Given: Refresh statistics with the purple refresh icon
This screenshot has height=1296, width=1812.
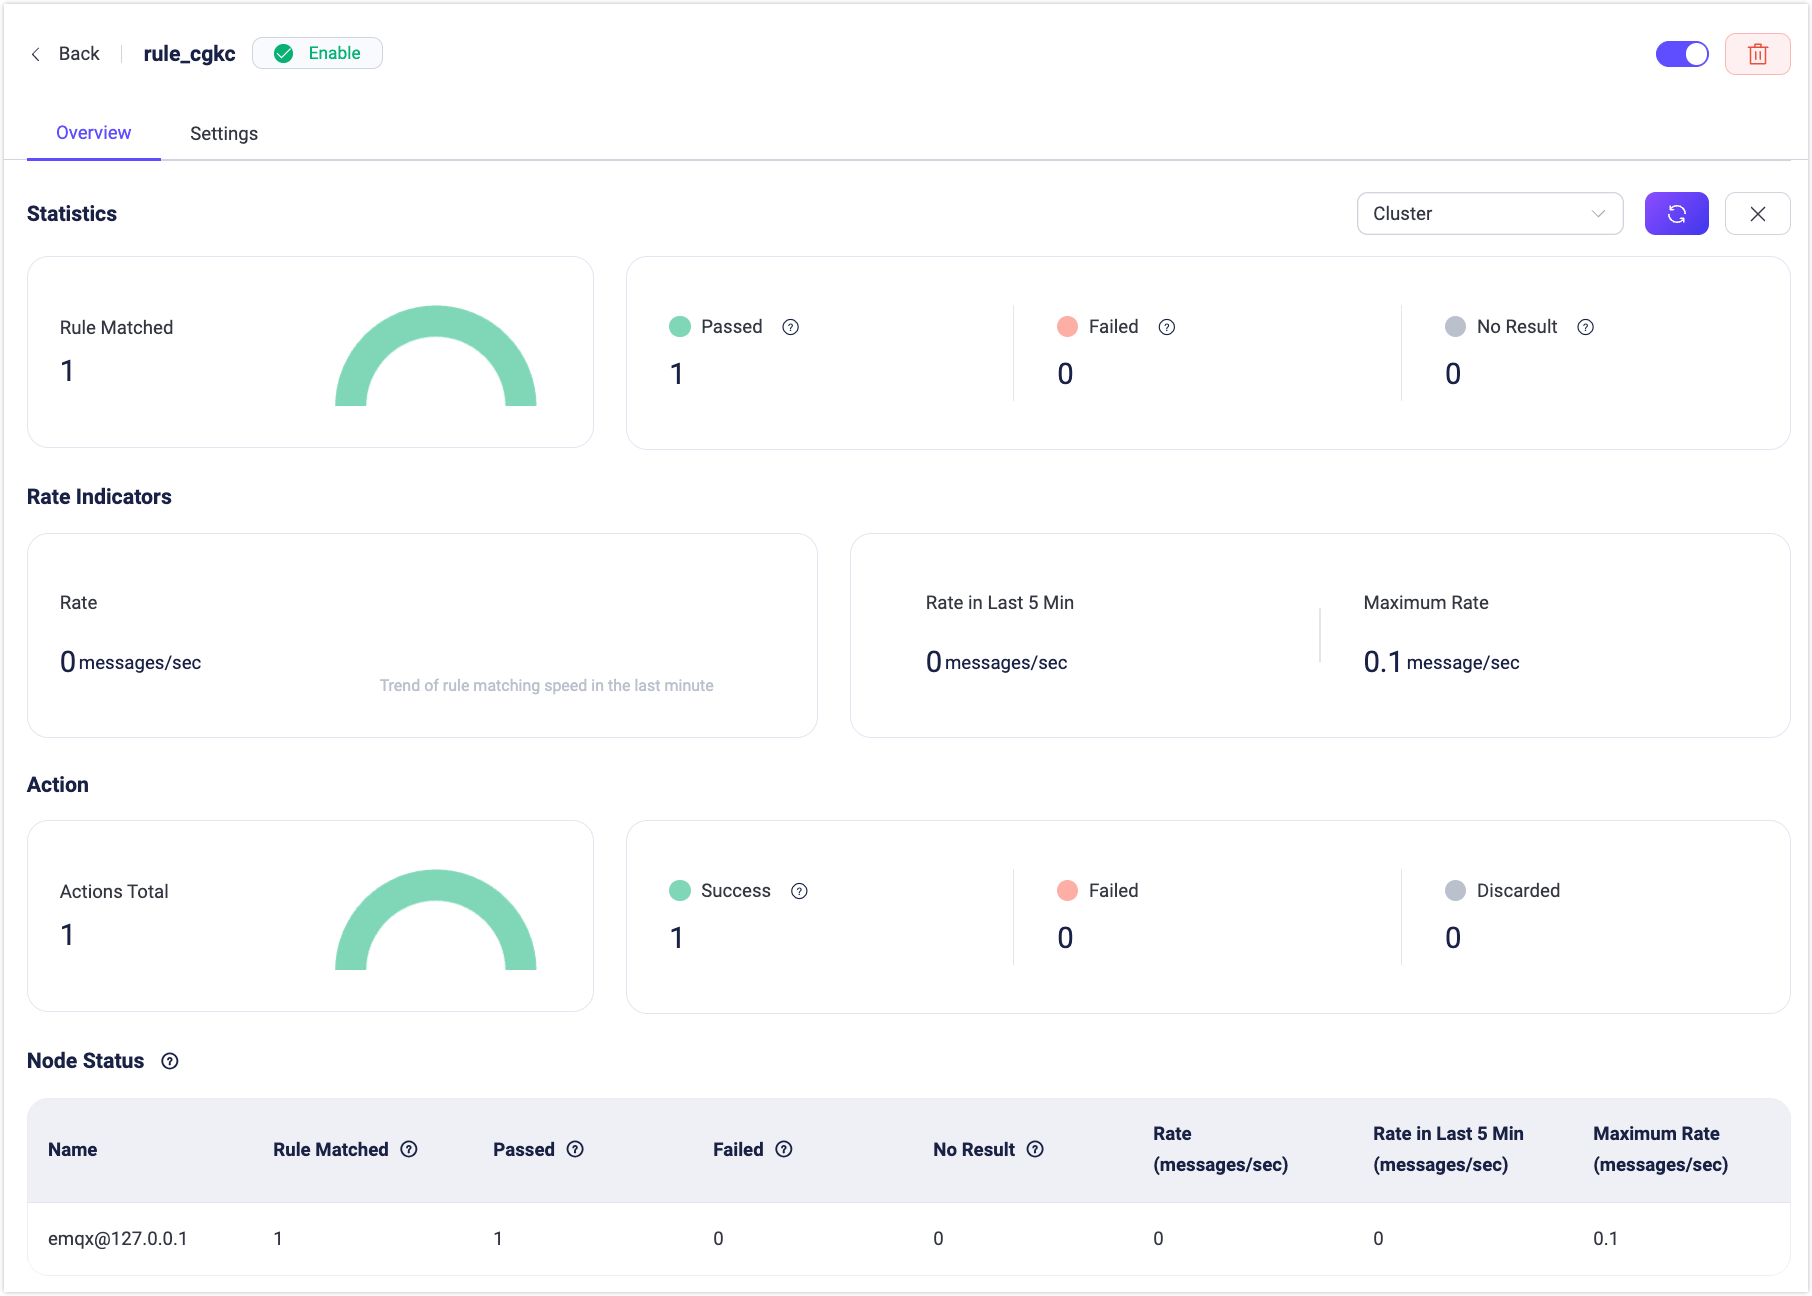Looking at the screenshot, I should pyautogui.click(x=1676, y=214).
